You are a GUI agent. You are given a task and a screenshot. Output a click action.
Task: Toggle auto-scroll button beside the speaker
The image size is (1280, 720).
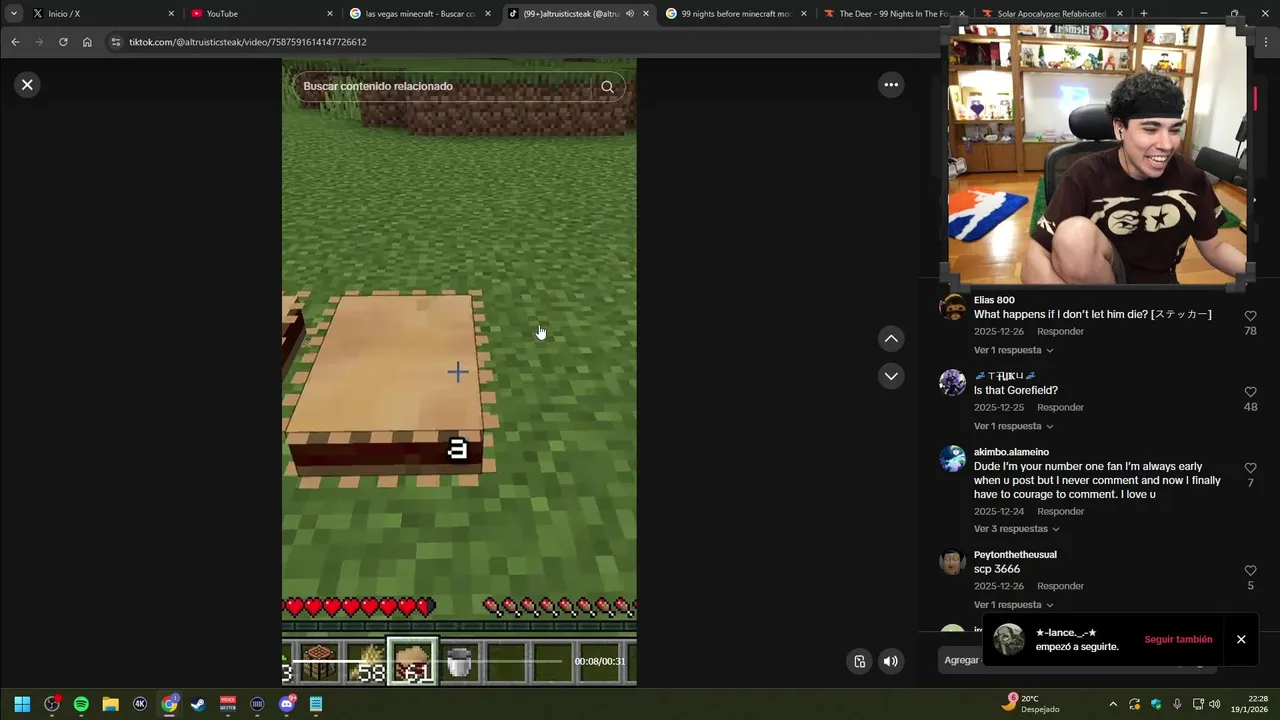[x=859, y=661]
